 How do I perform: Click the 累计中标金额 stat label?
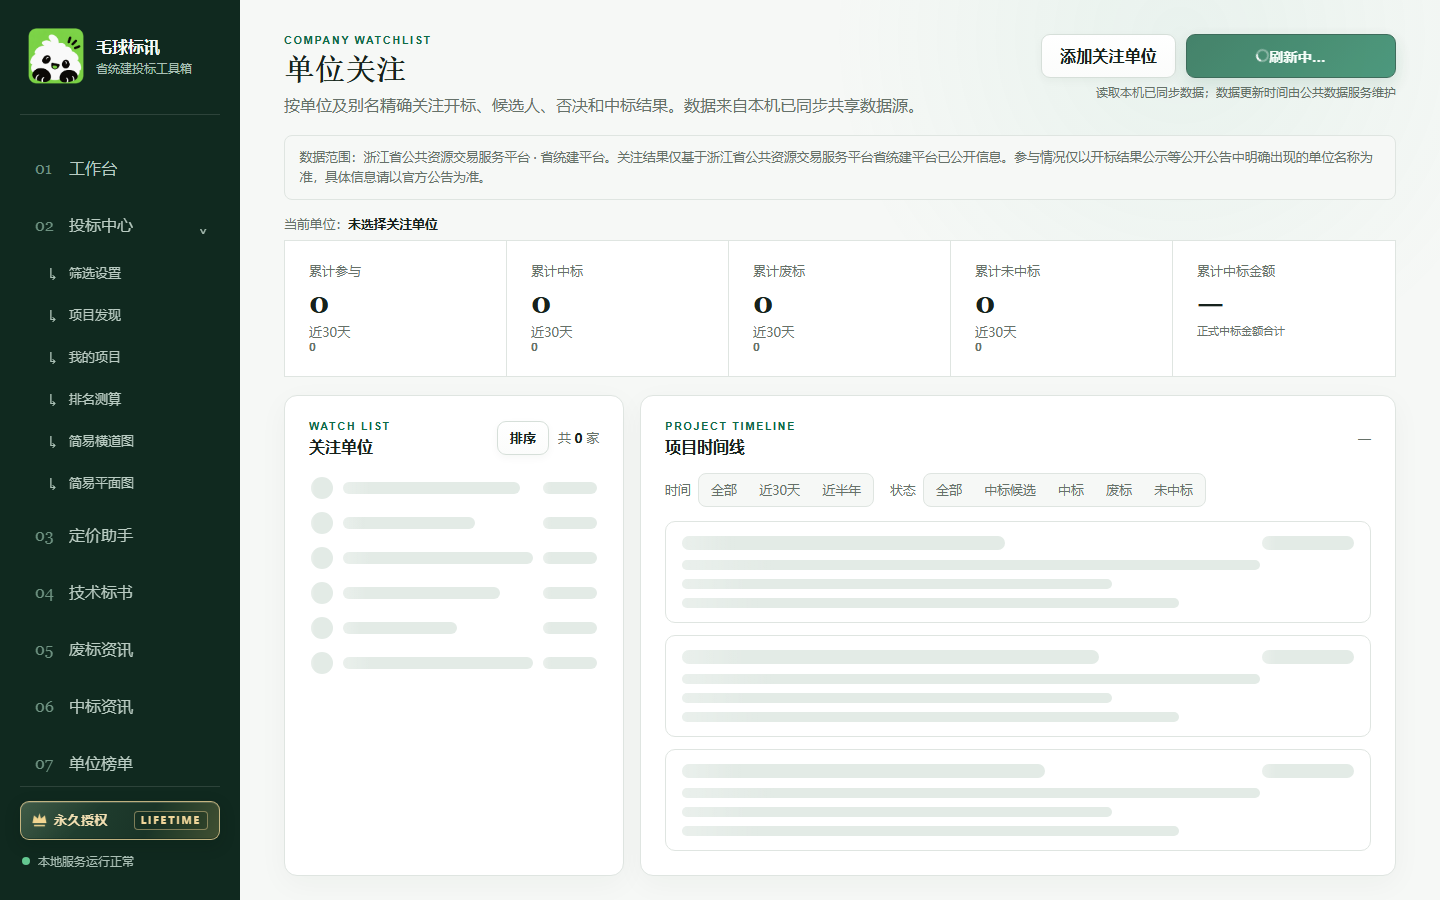tap(1236, 271)
